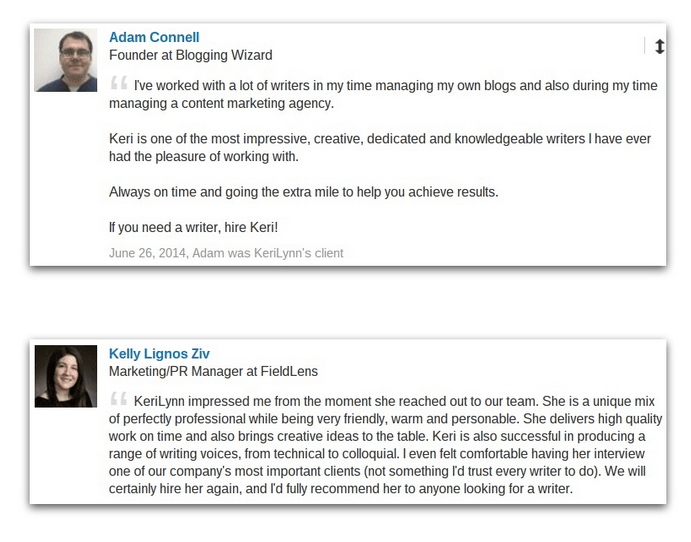691x542 pixels.
Task: Click the reorder up-down arrow icon
Action: [x=659, y=46]
